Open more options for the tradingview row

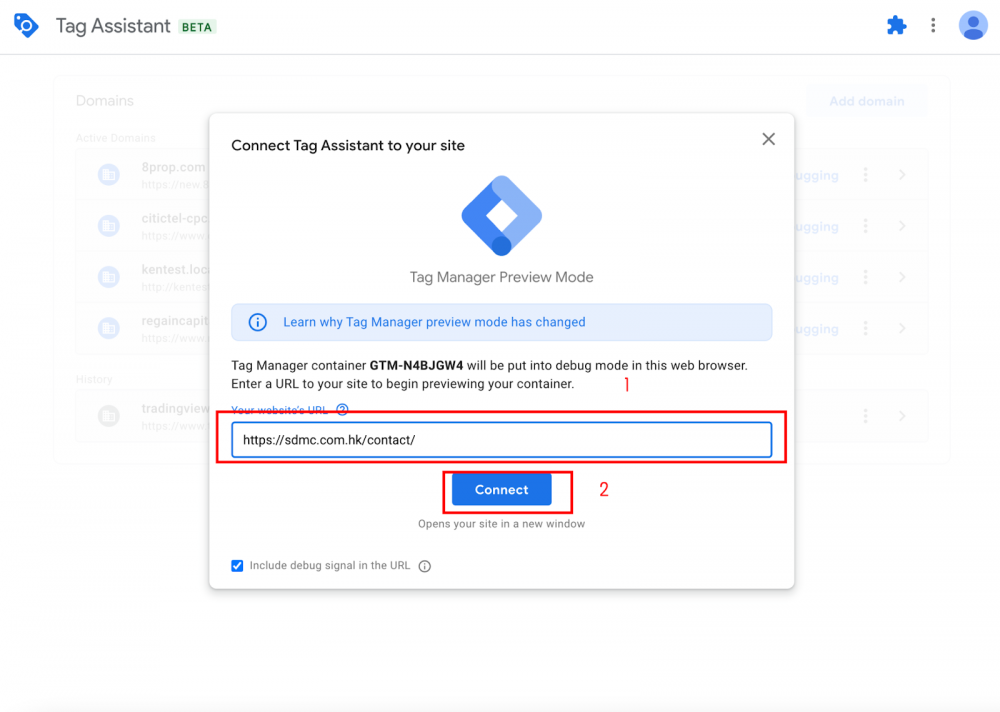click(x=865, y=416)
